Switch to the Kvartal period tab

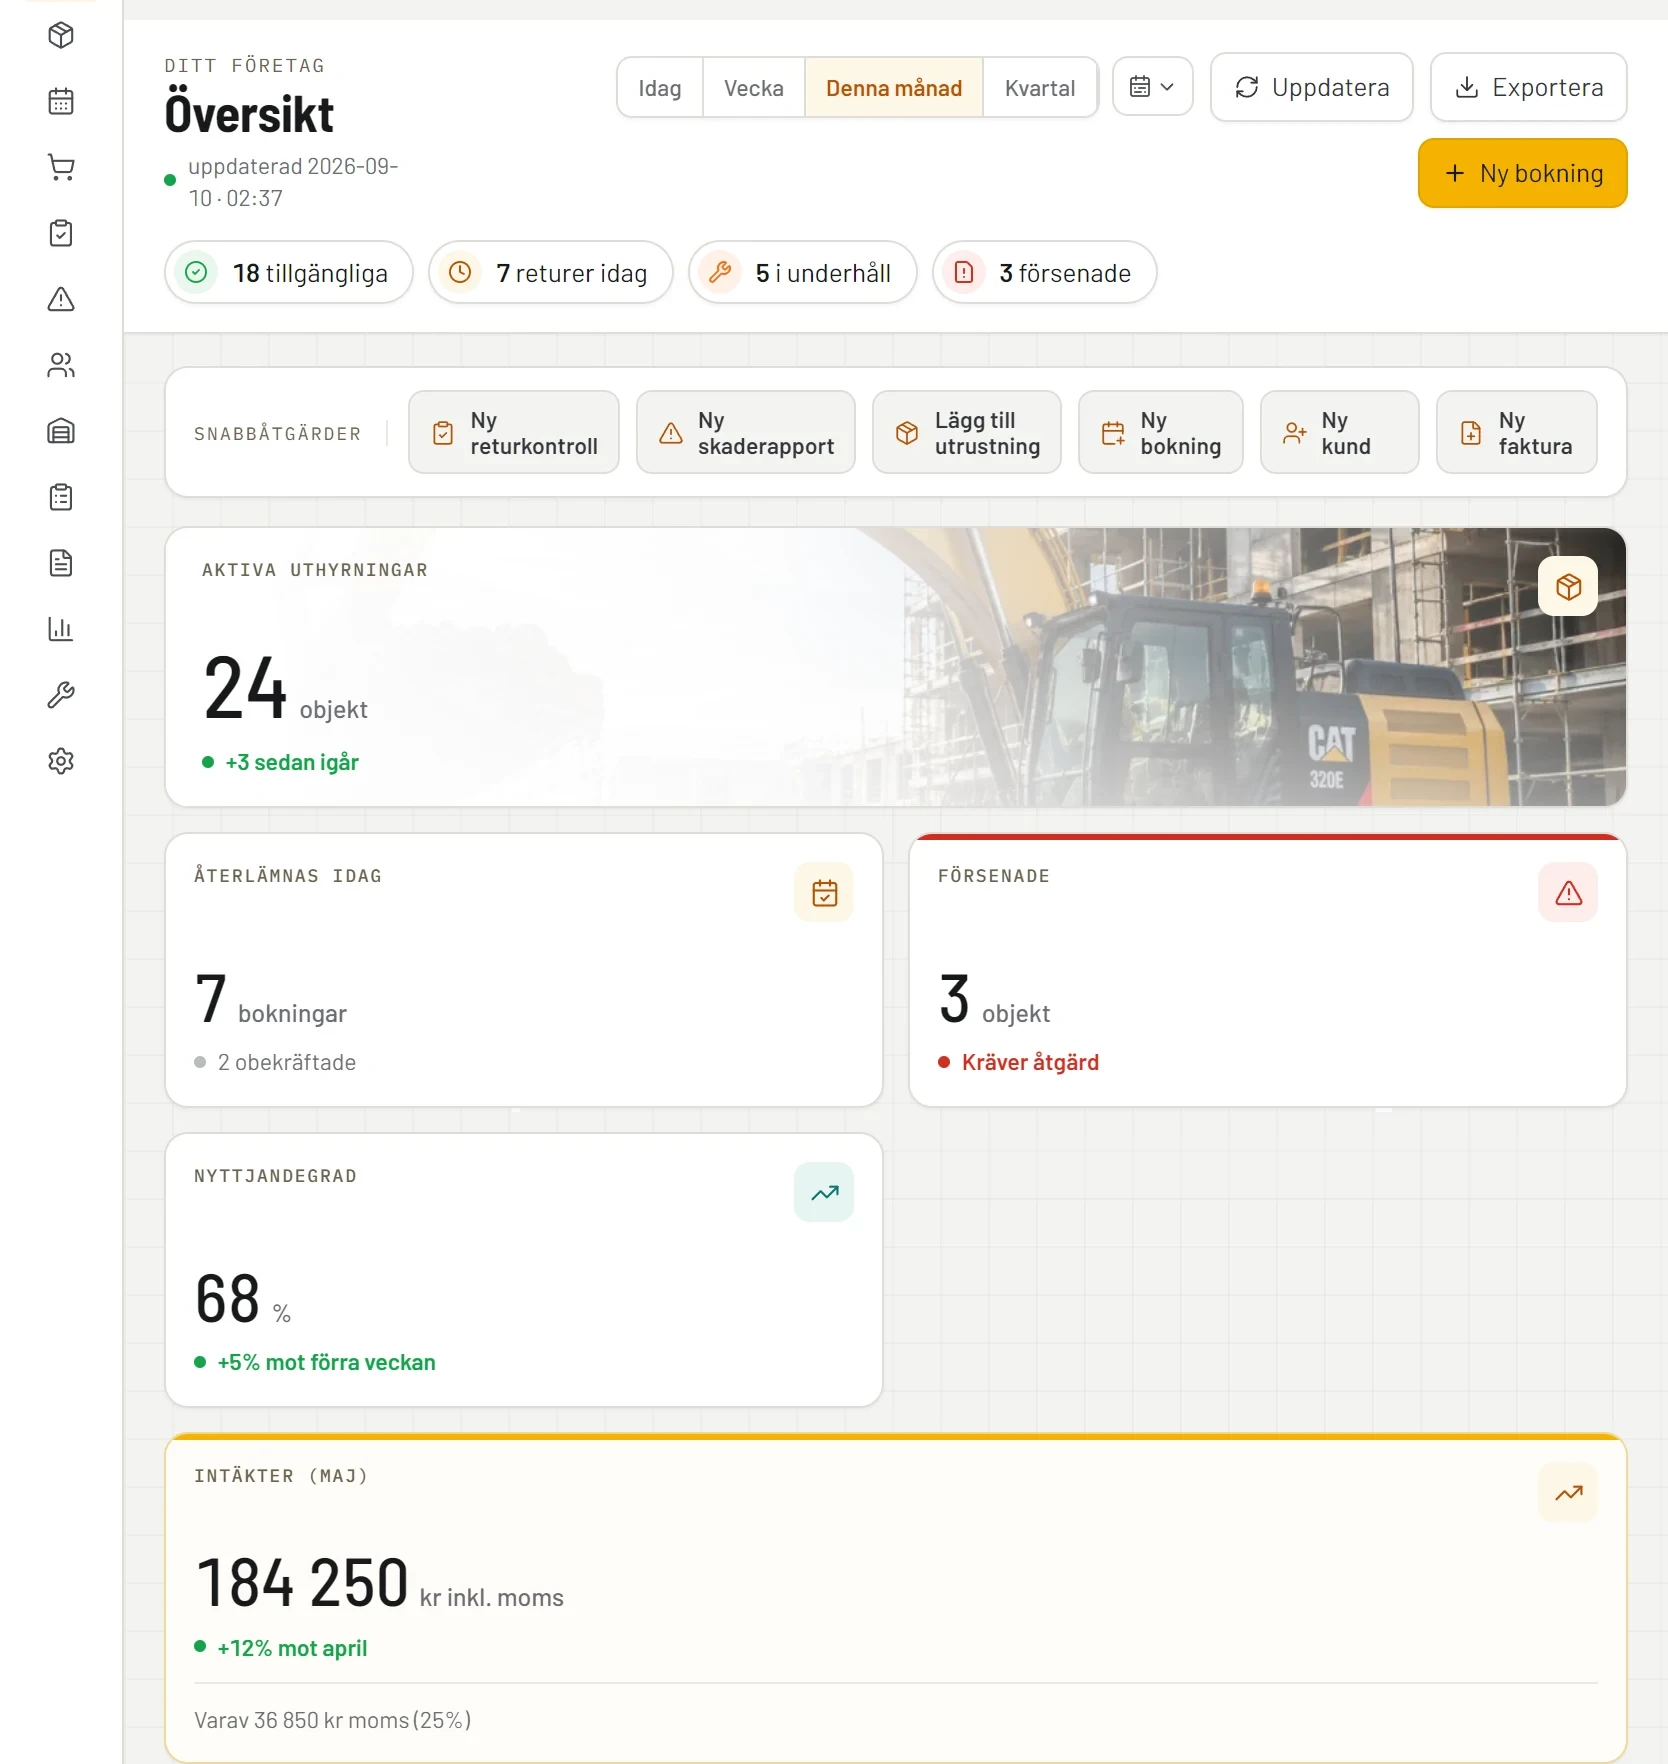pos(1040,88)
